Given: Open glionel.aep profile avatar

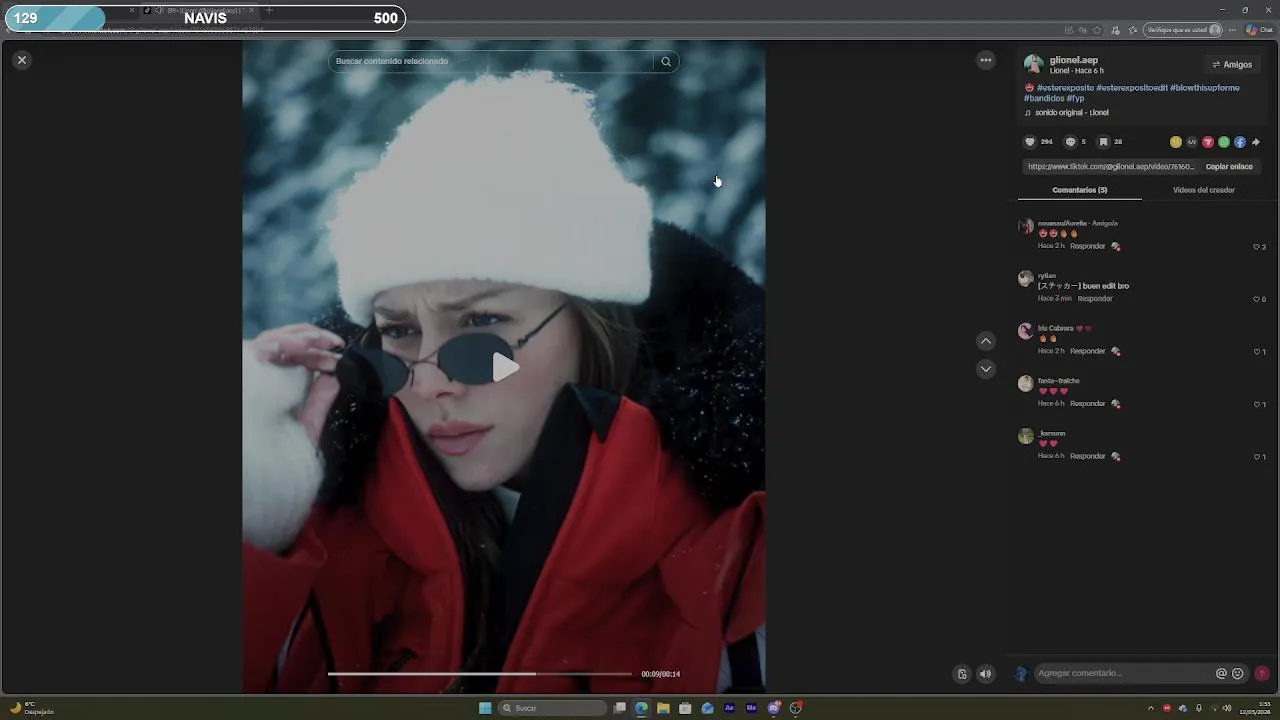Looking at the screenshot, I should pyautogui.click(x=1033, y=64).
